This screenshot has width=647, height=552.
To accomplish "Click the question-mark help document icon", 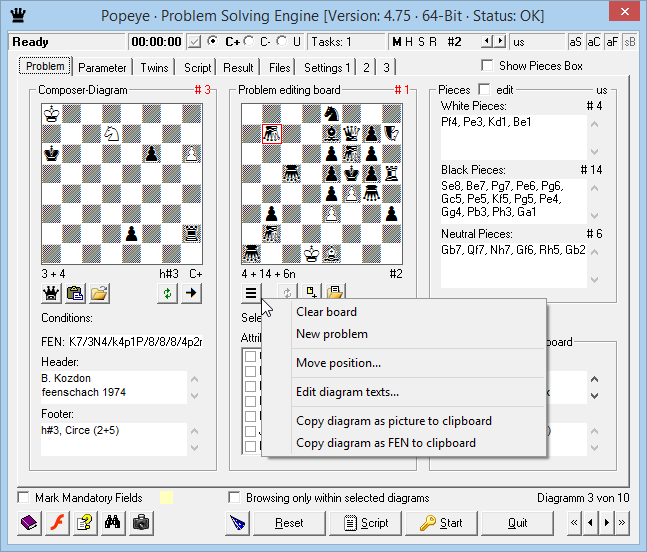I will click(85, 523).
